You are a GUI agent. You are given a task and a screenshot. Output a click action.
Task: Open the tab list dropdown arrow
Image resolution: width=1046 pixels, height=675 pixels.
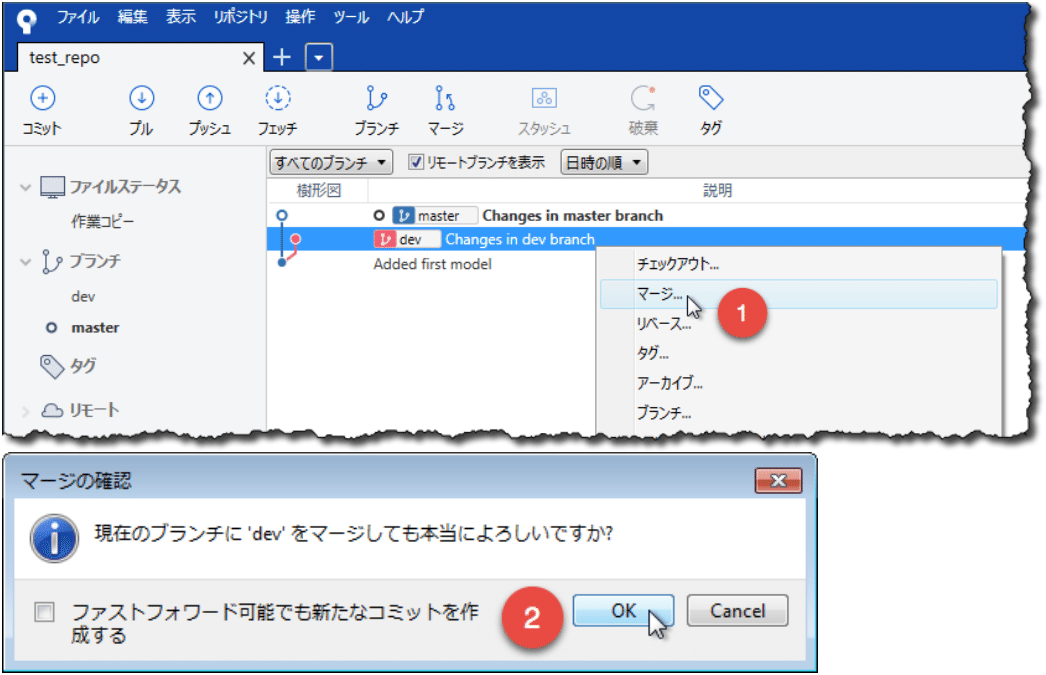tap(319, 57)
